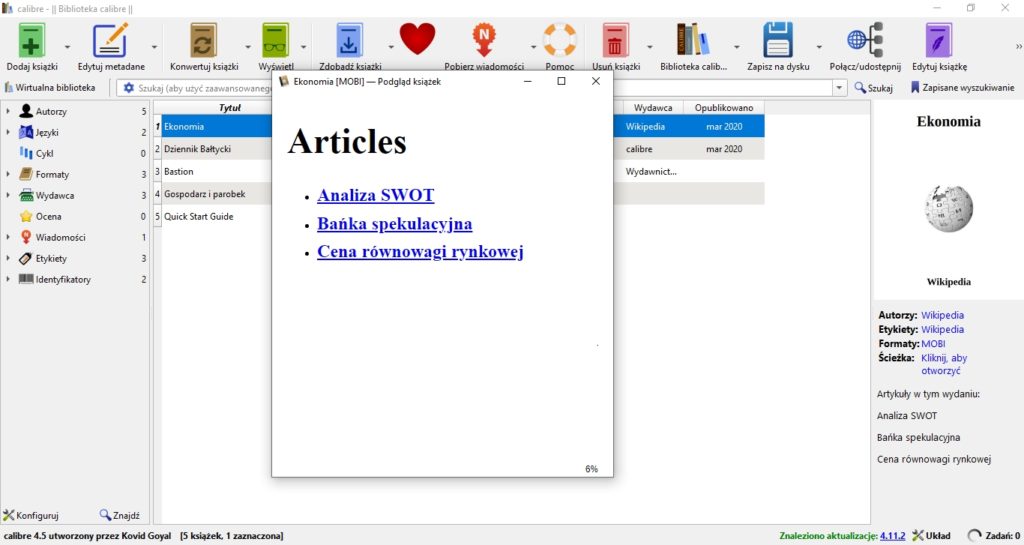This screenshot has width=1024, height=545.
Task: Click MOBI format link in details
Action: [933, 344]
